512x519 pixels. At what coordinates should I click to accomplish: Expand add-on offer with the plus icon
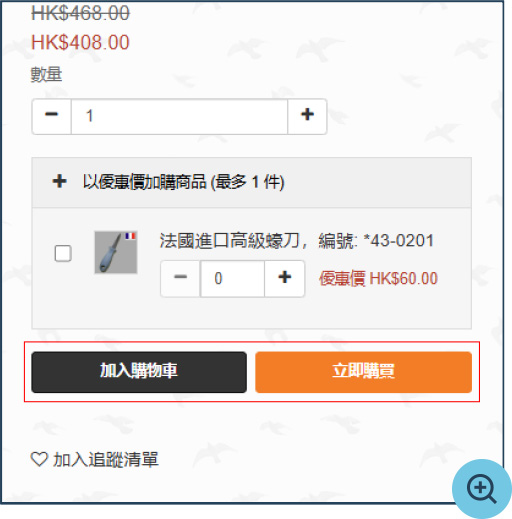coord(59,182)
